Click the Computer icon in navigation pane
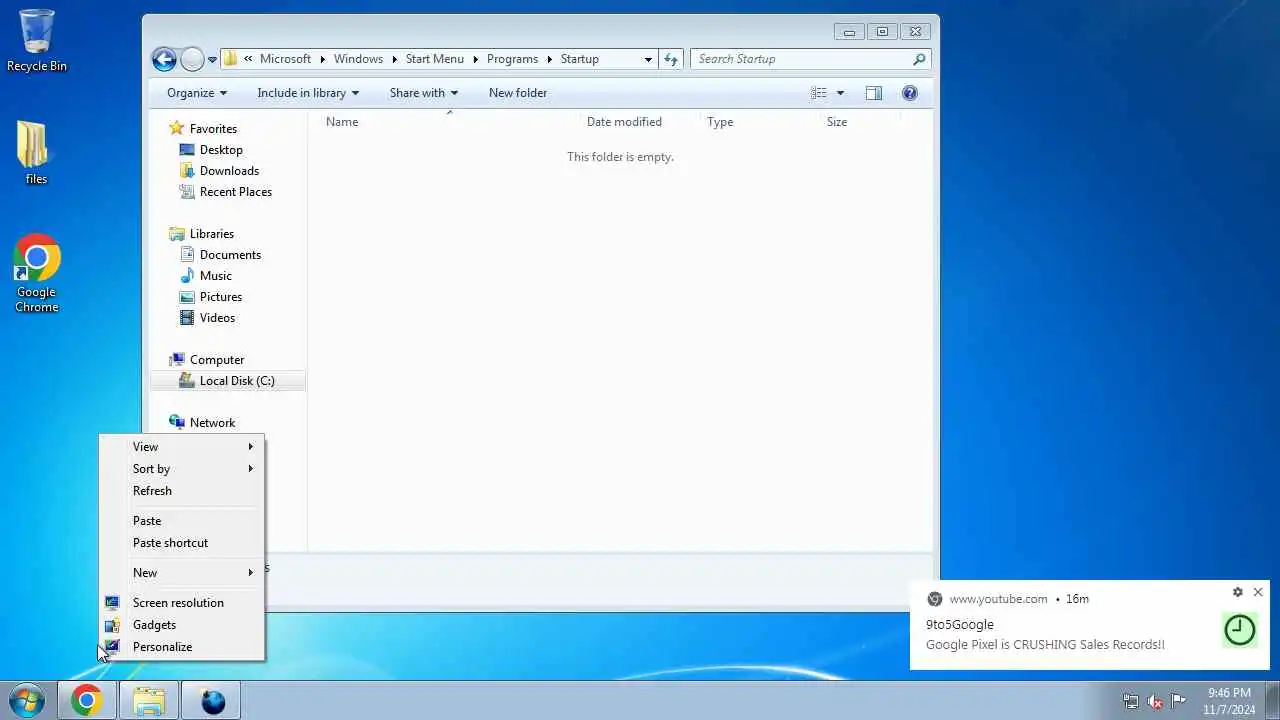Image resolution: width=1280 pixels, height=720 pixels. pyautogui.click(x=177, y=360)
